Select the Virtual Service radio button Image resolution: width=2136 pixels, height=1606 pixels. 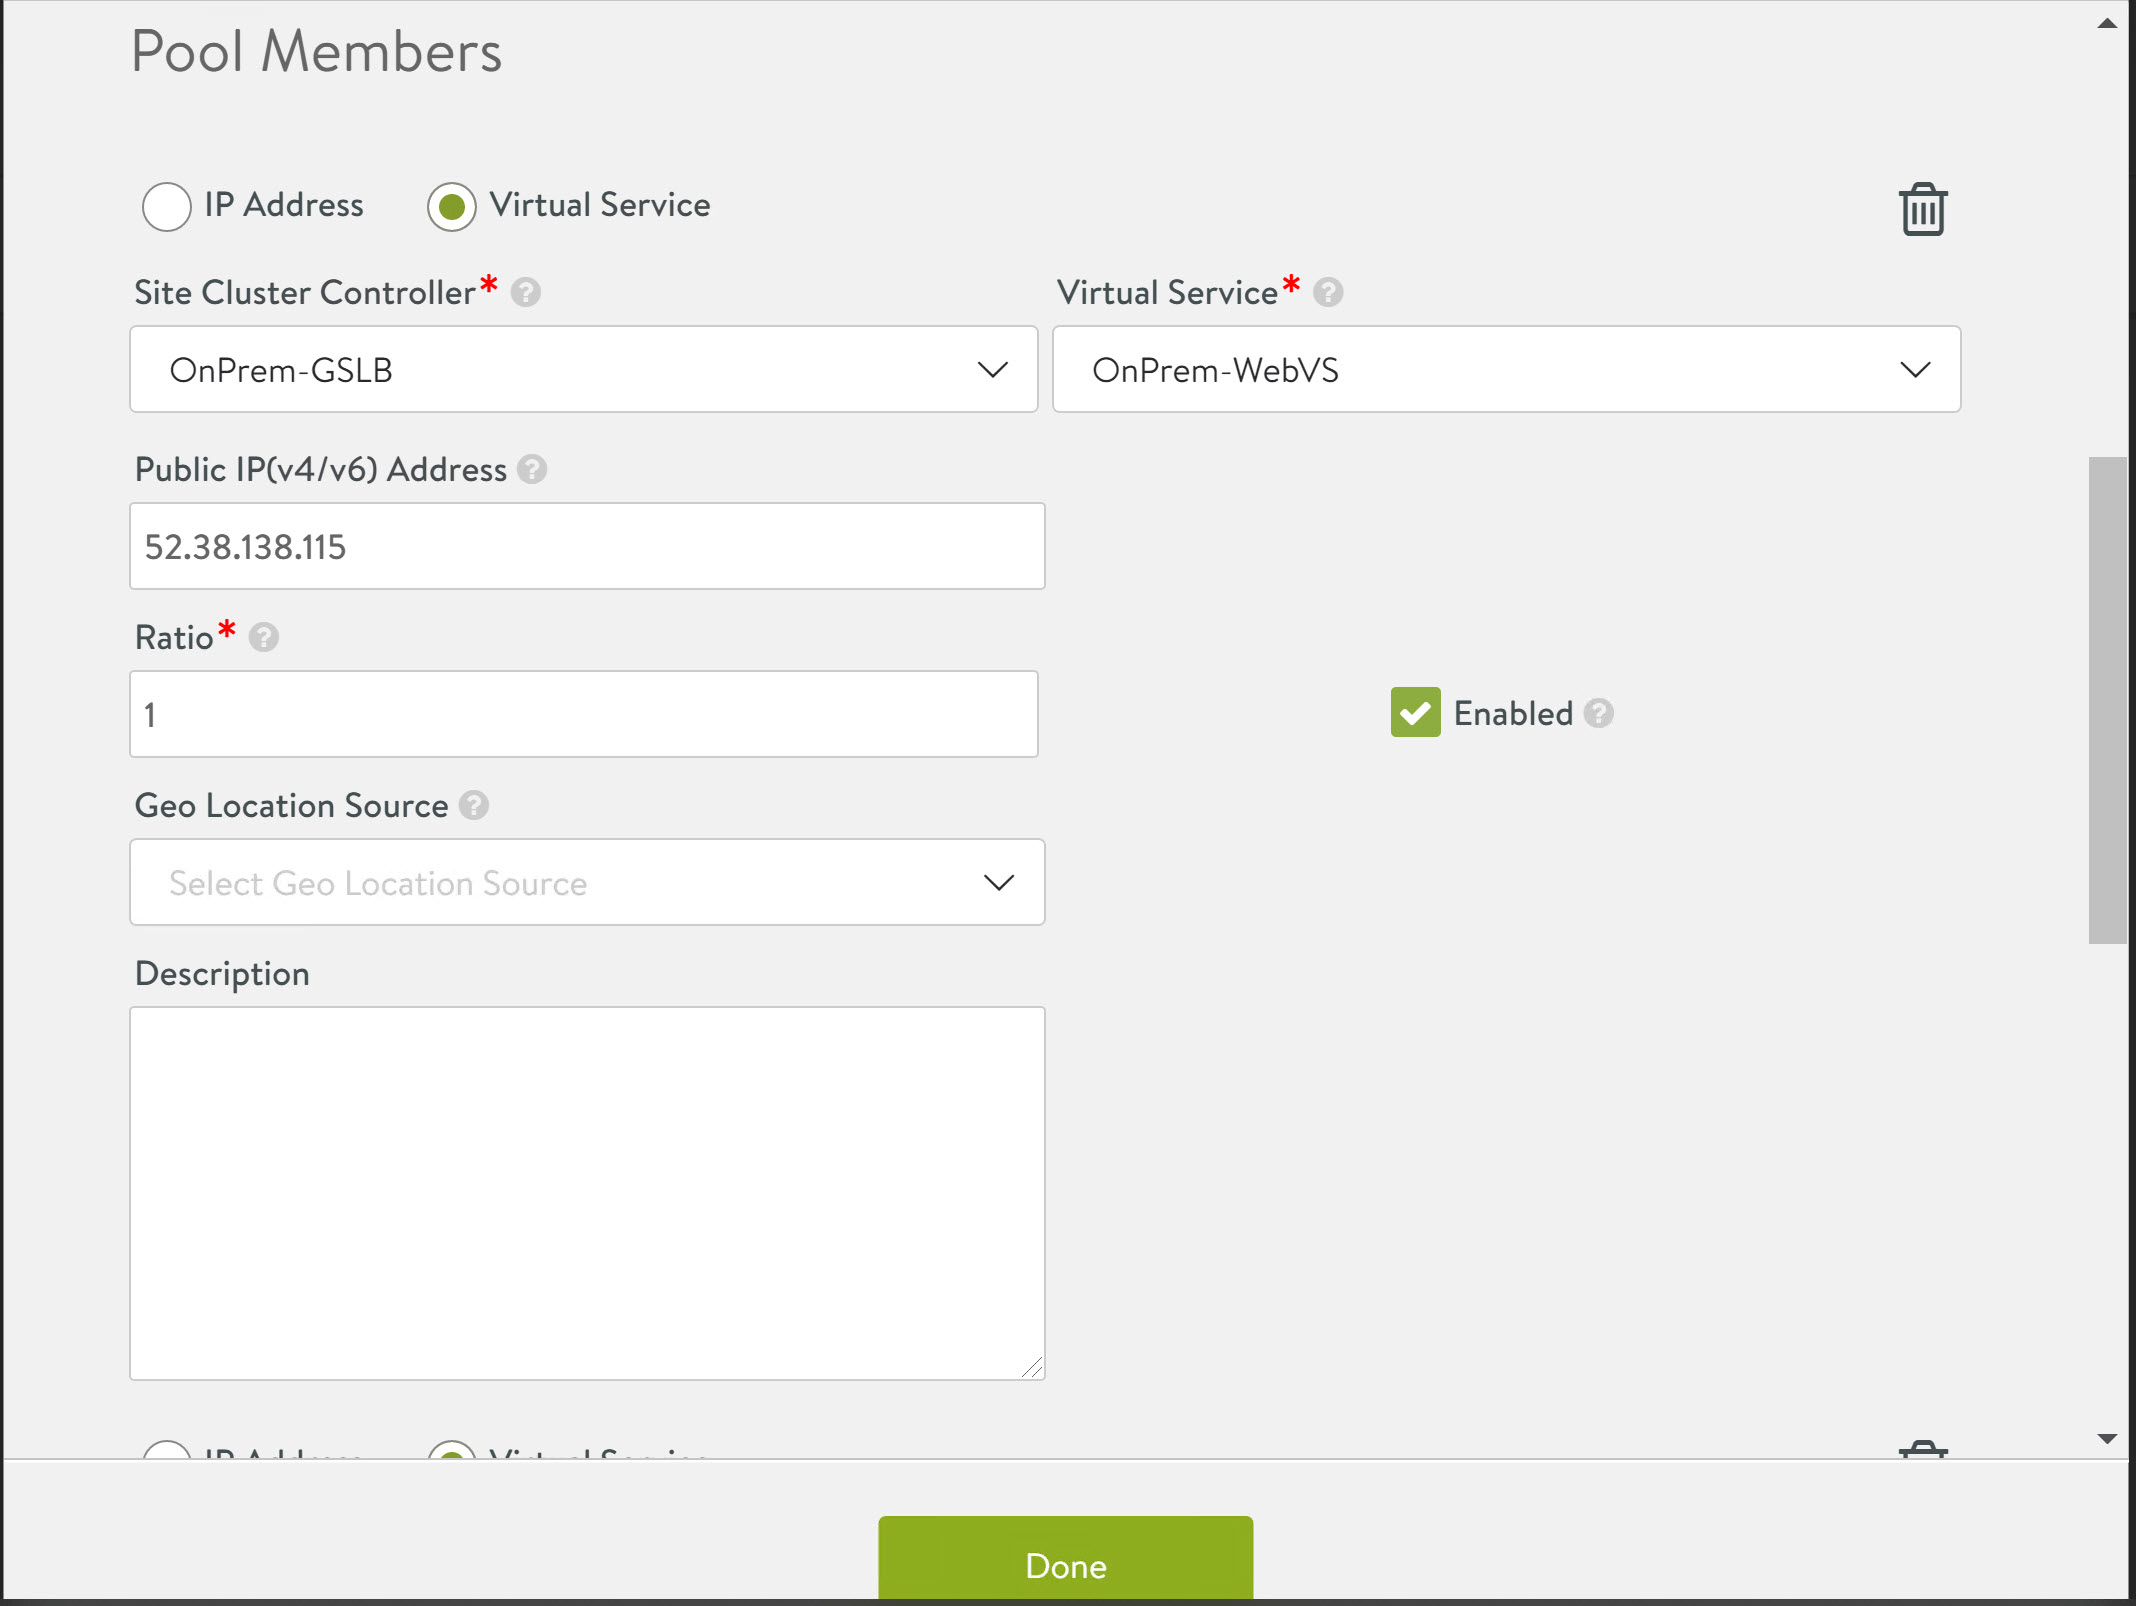tap(452, 207)
